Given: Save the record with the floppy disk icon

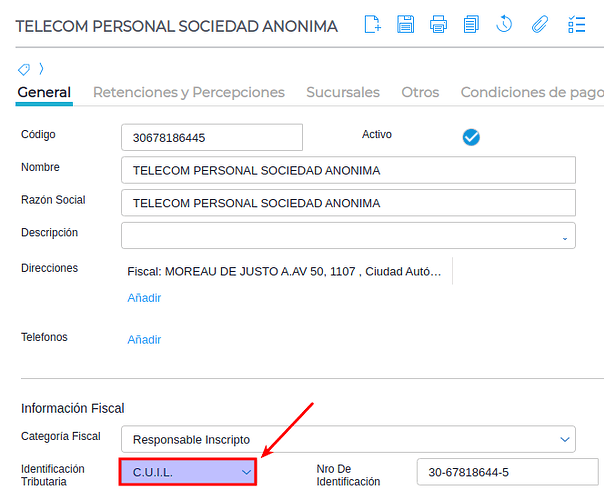Looking at the screenshot, I should click(x=405, y=25).
